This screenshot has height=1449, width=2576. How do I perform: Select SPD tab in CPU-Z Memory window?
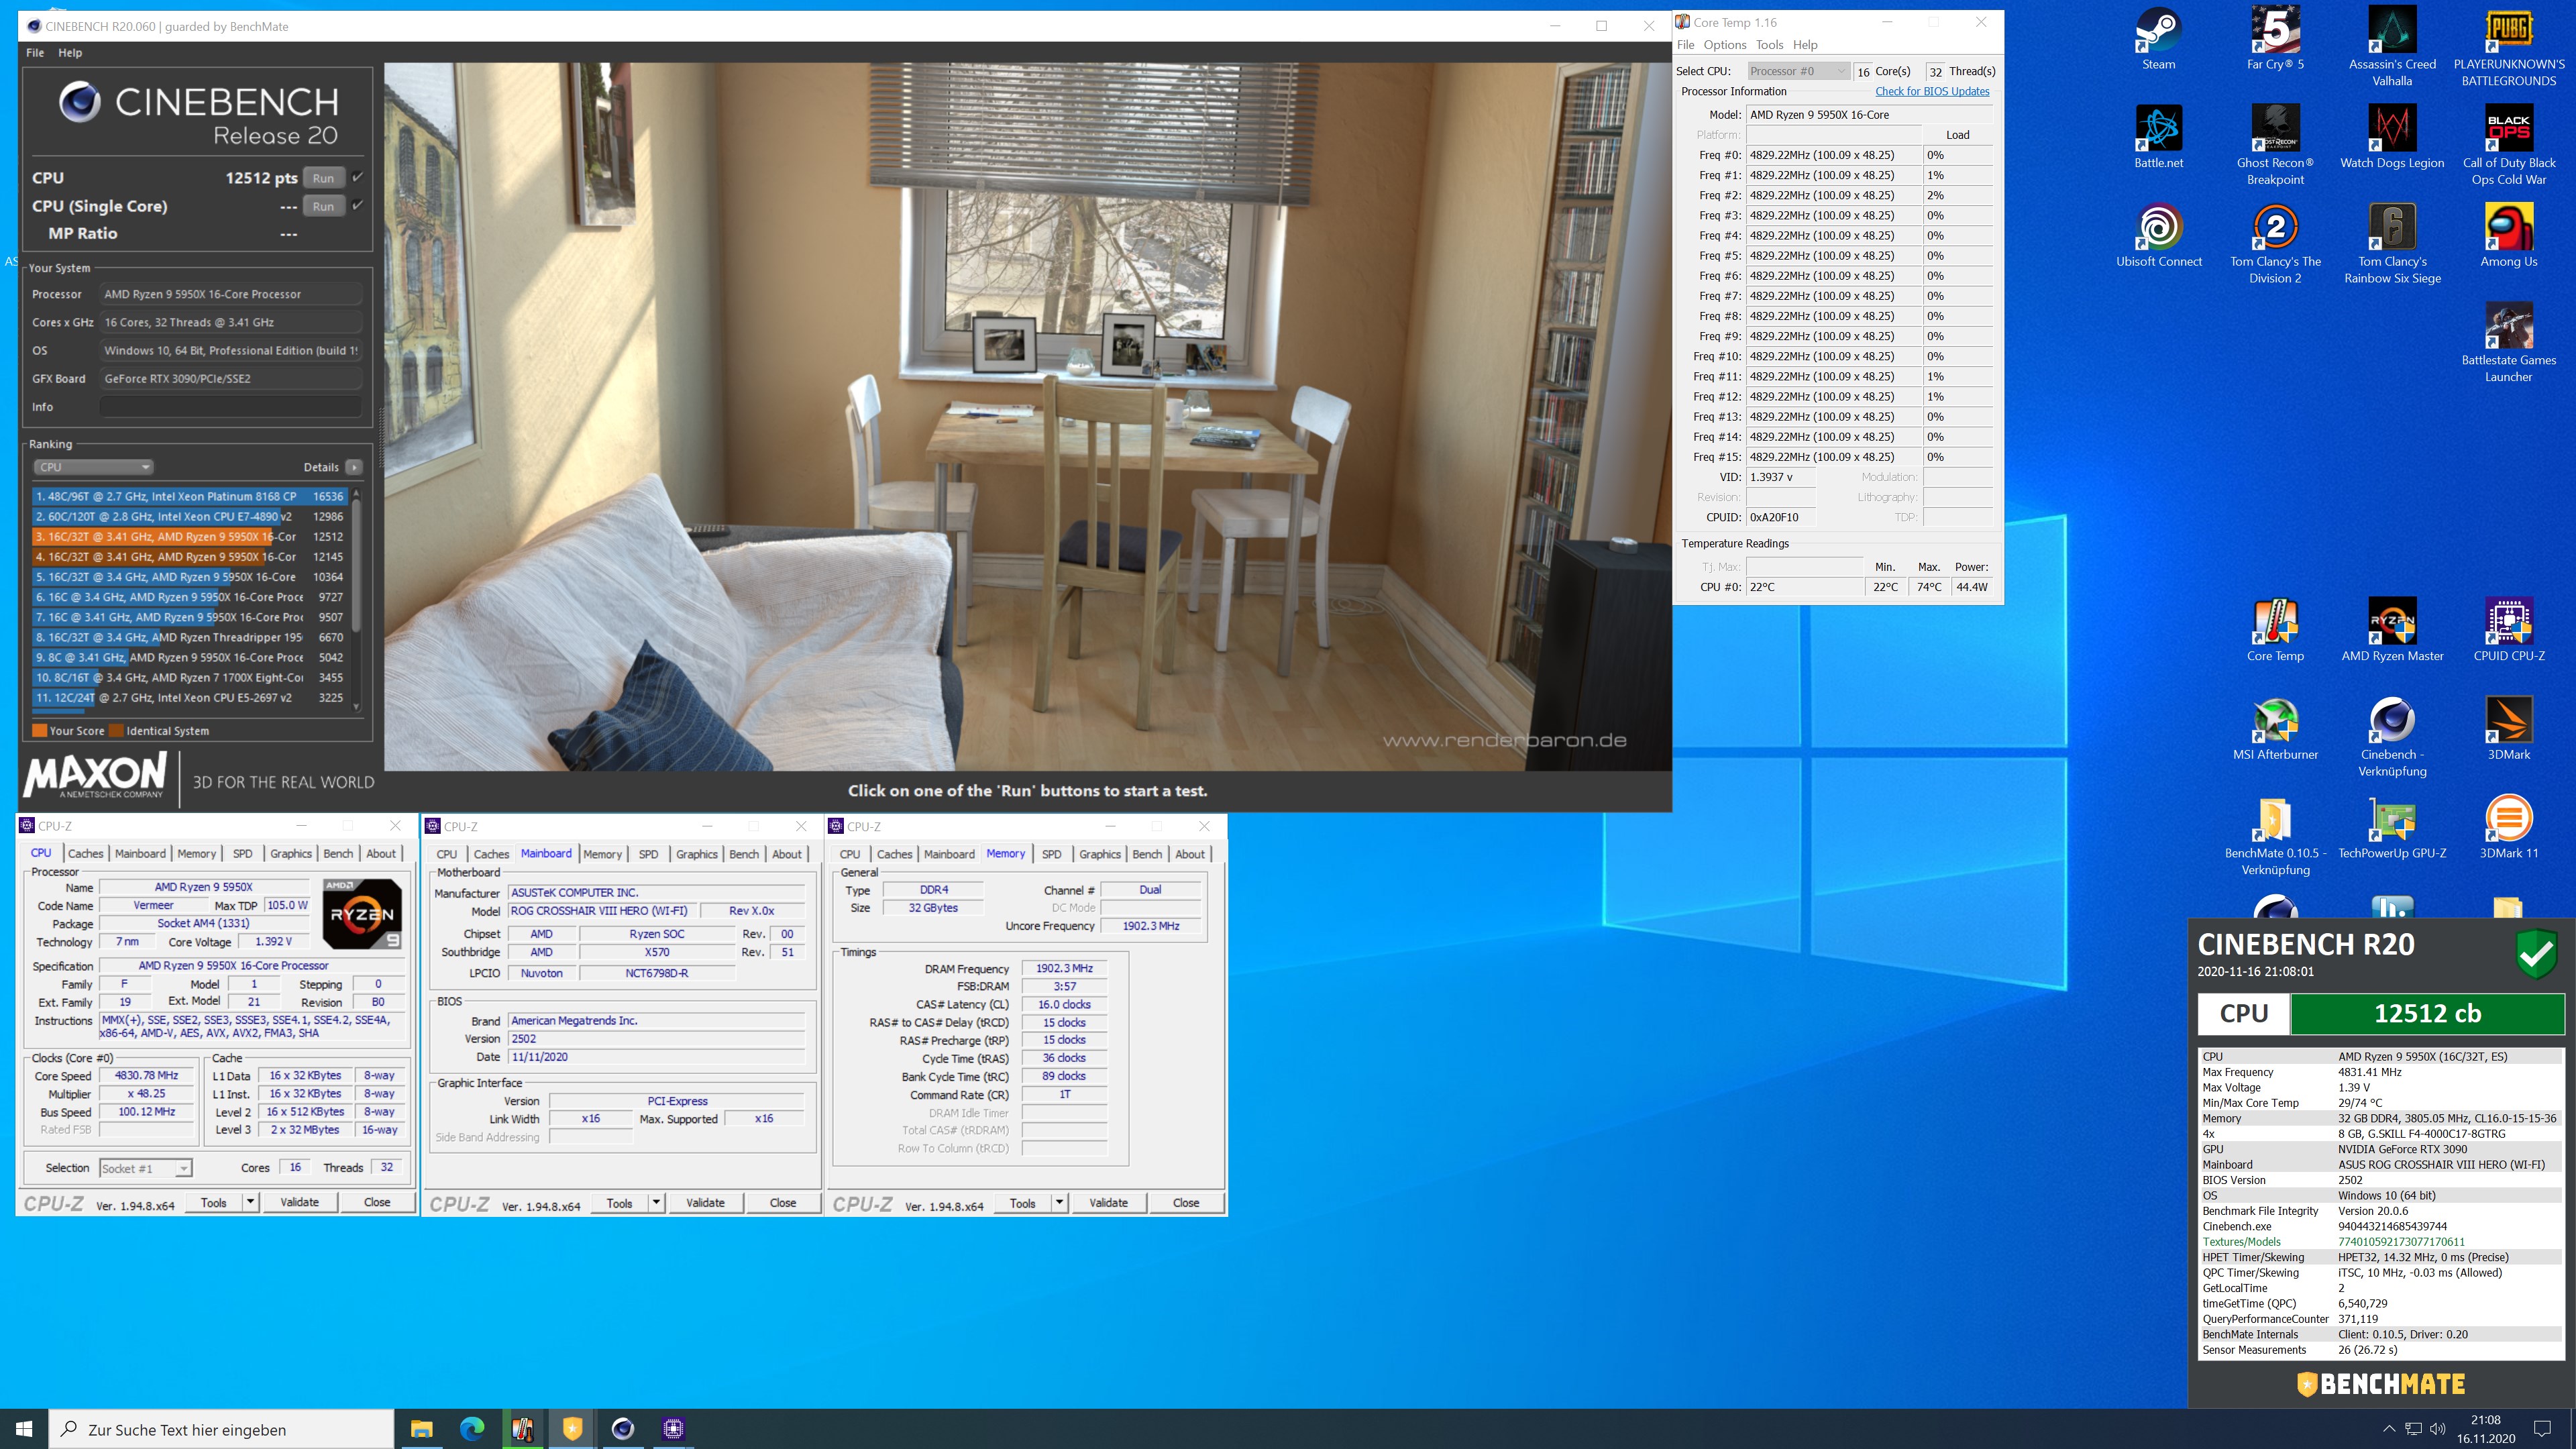[1051, 854]
